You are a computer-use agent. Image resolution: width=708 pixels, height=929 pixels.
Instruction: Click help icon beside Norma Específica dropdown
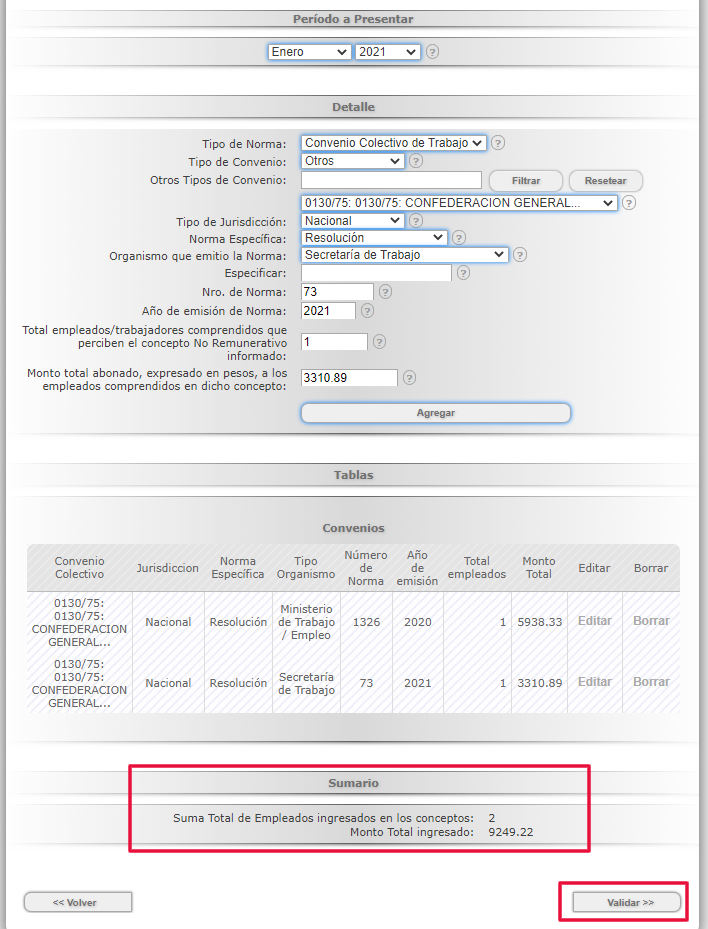[x=459, y=238]
